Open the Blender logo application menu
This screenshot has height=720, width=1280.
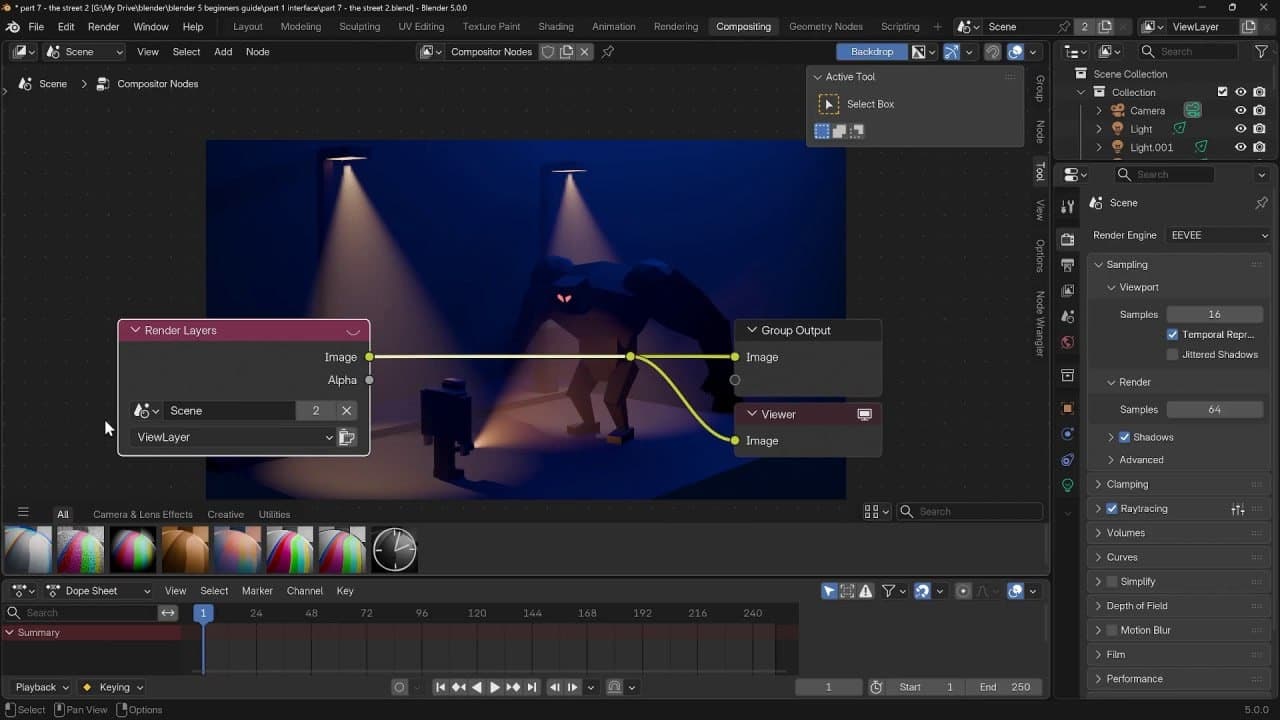pyautogui.click(x=13, y=27)
